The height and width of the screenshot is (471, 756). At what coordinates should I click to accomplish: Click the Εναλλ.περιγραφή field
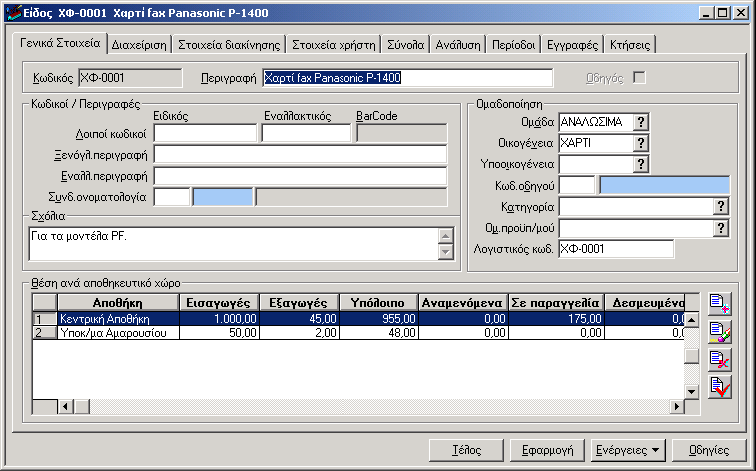[x=300, y=176]
